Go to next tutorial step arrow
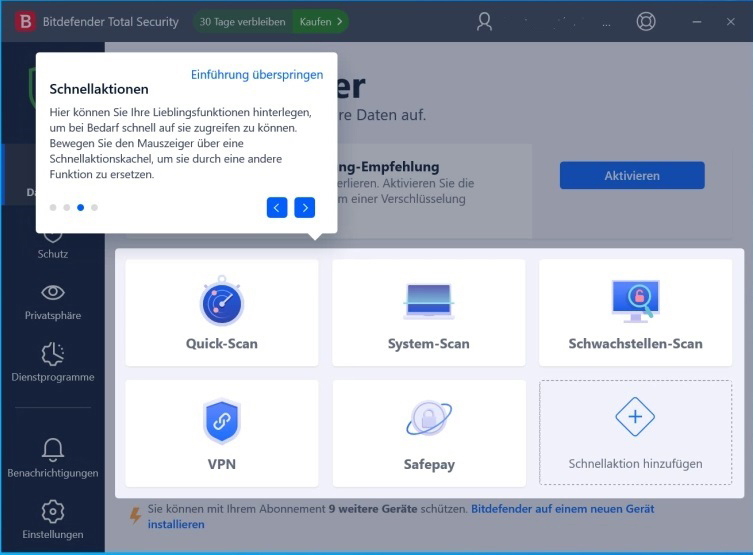Viewport: 753px width, 555px height. [x=304, y=207]
